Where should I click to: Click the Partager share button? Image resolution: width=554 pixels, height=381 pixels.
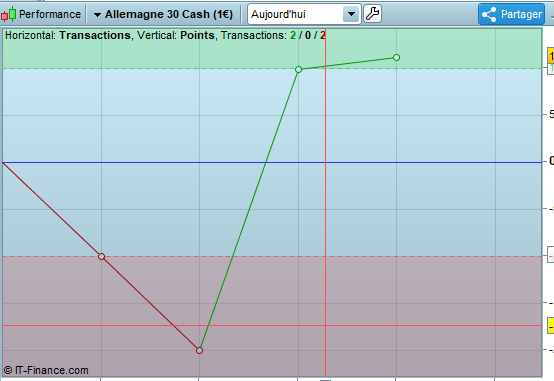click(x=512, y=14)
